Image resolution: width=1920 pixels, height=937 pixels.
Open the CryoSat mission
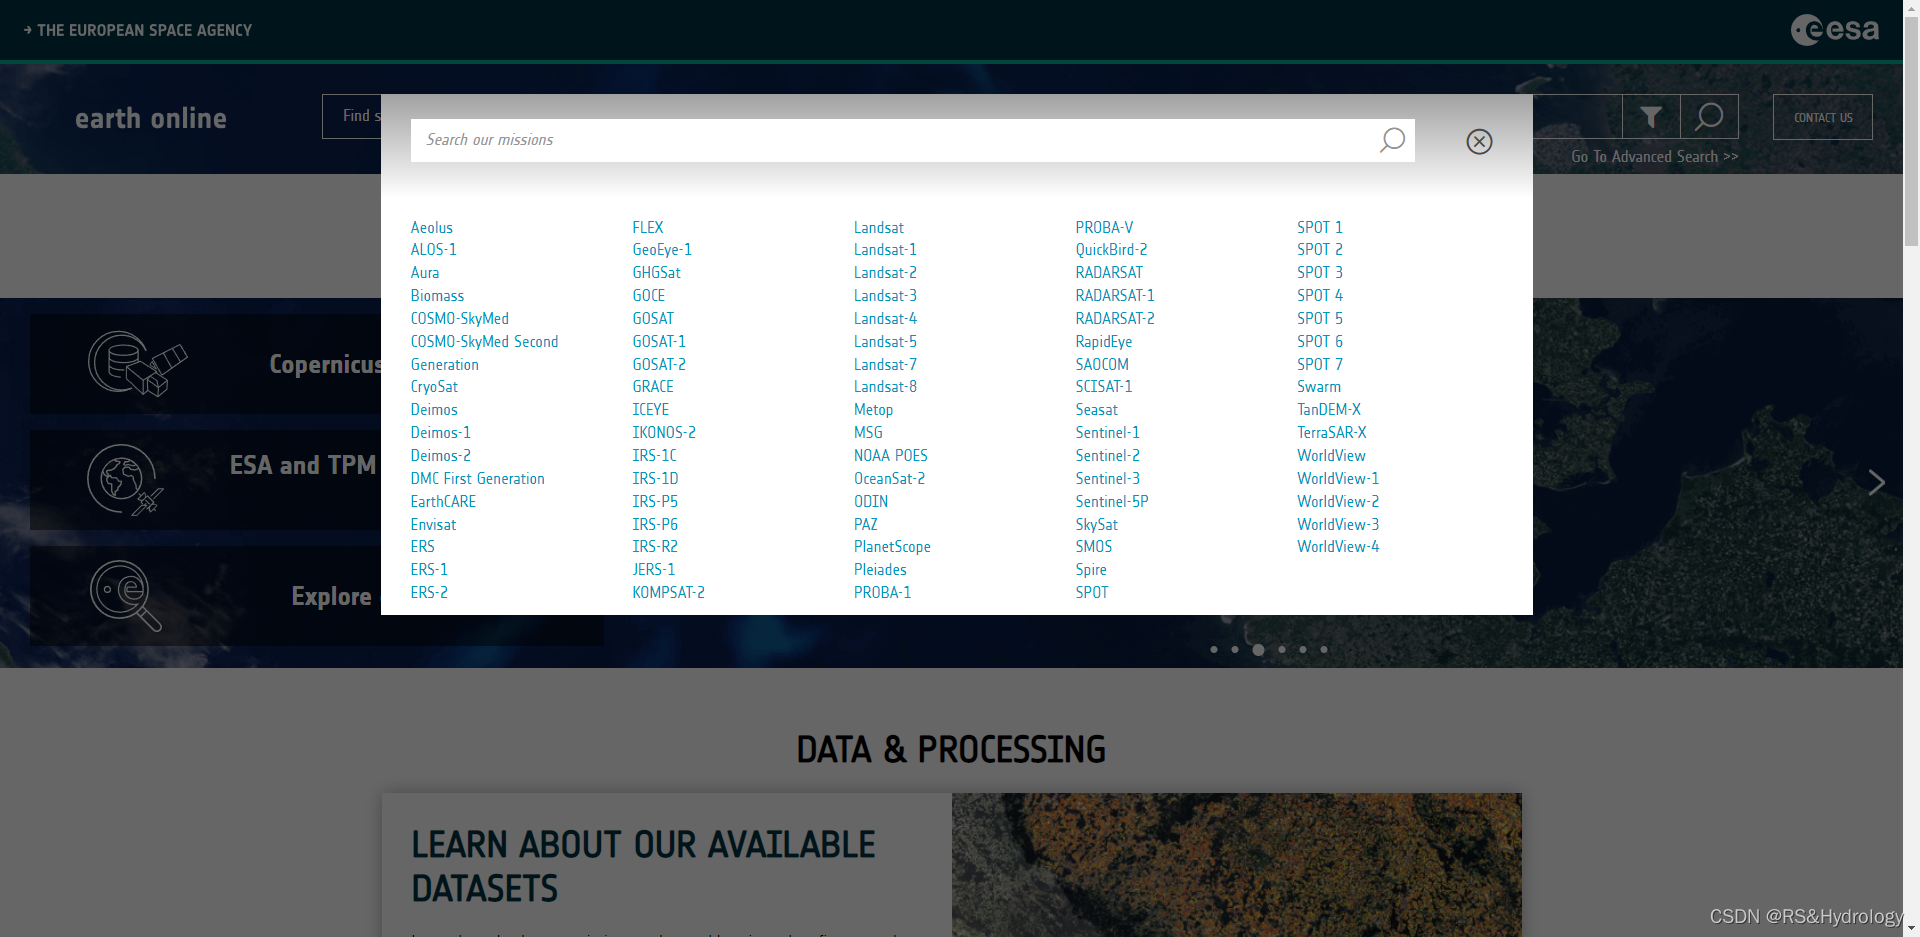(x=434, y=387)
